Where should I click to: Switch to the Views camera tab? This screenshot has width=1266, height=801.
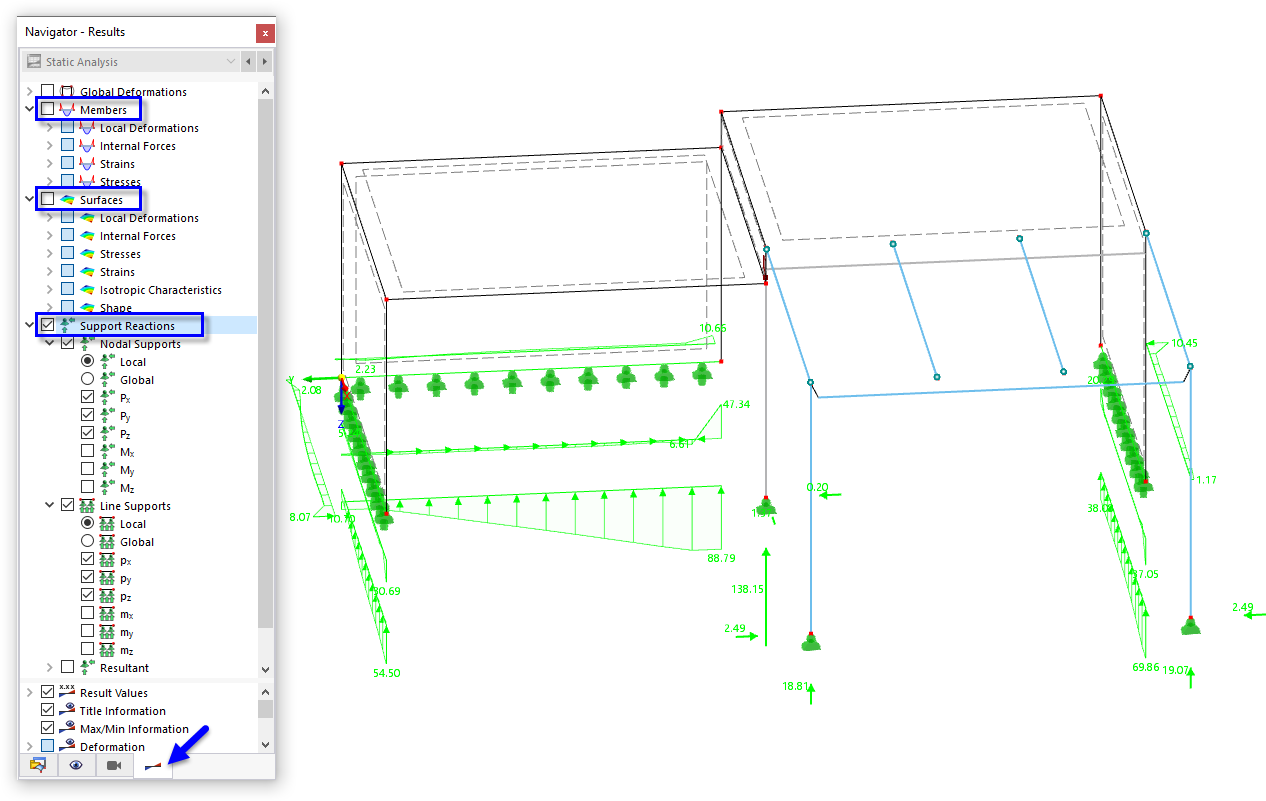114,765
